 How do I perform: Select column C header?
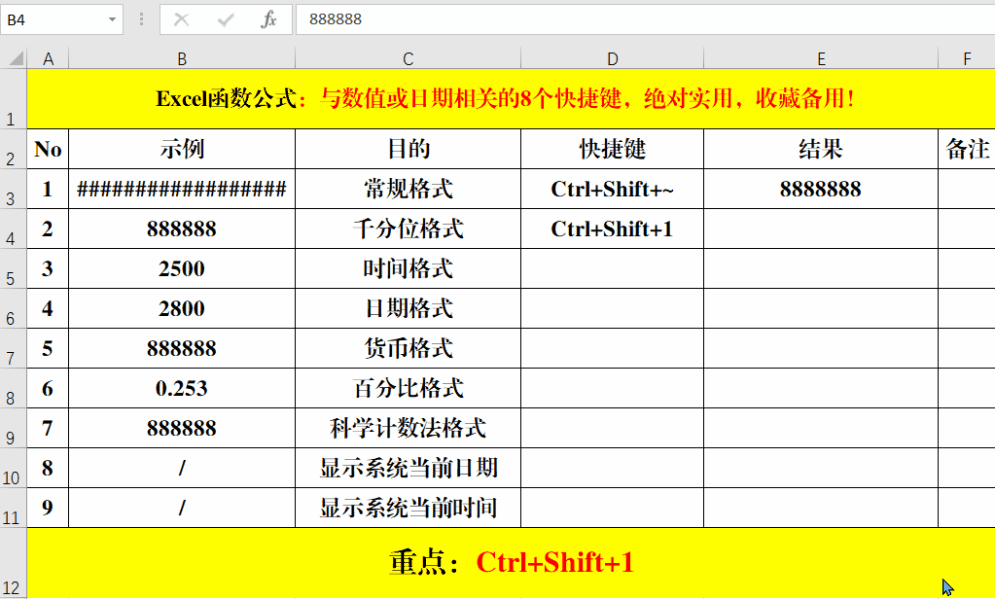click(408, 59)
